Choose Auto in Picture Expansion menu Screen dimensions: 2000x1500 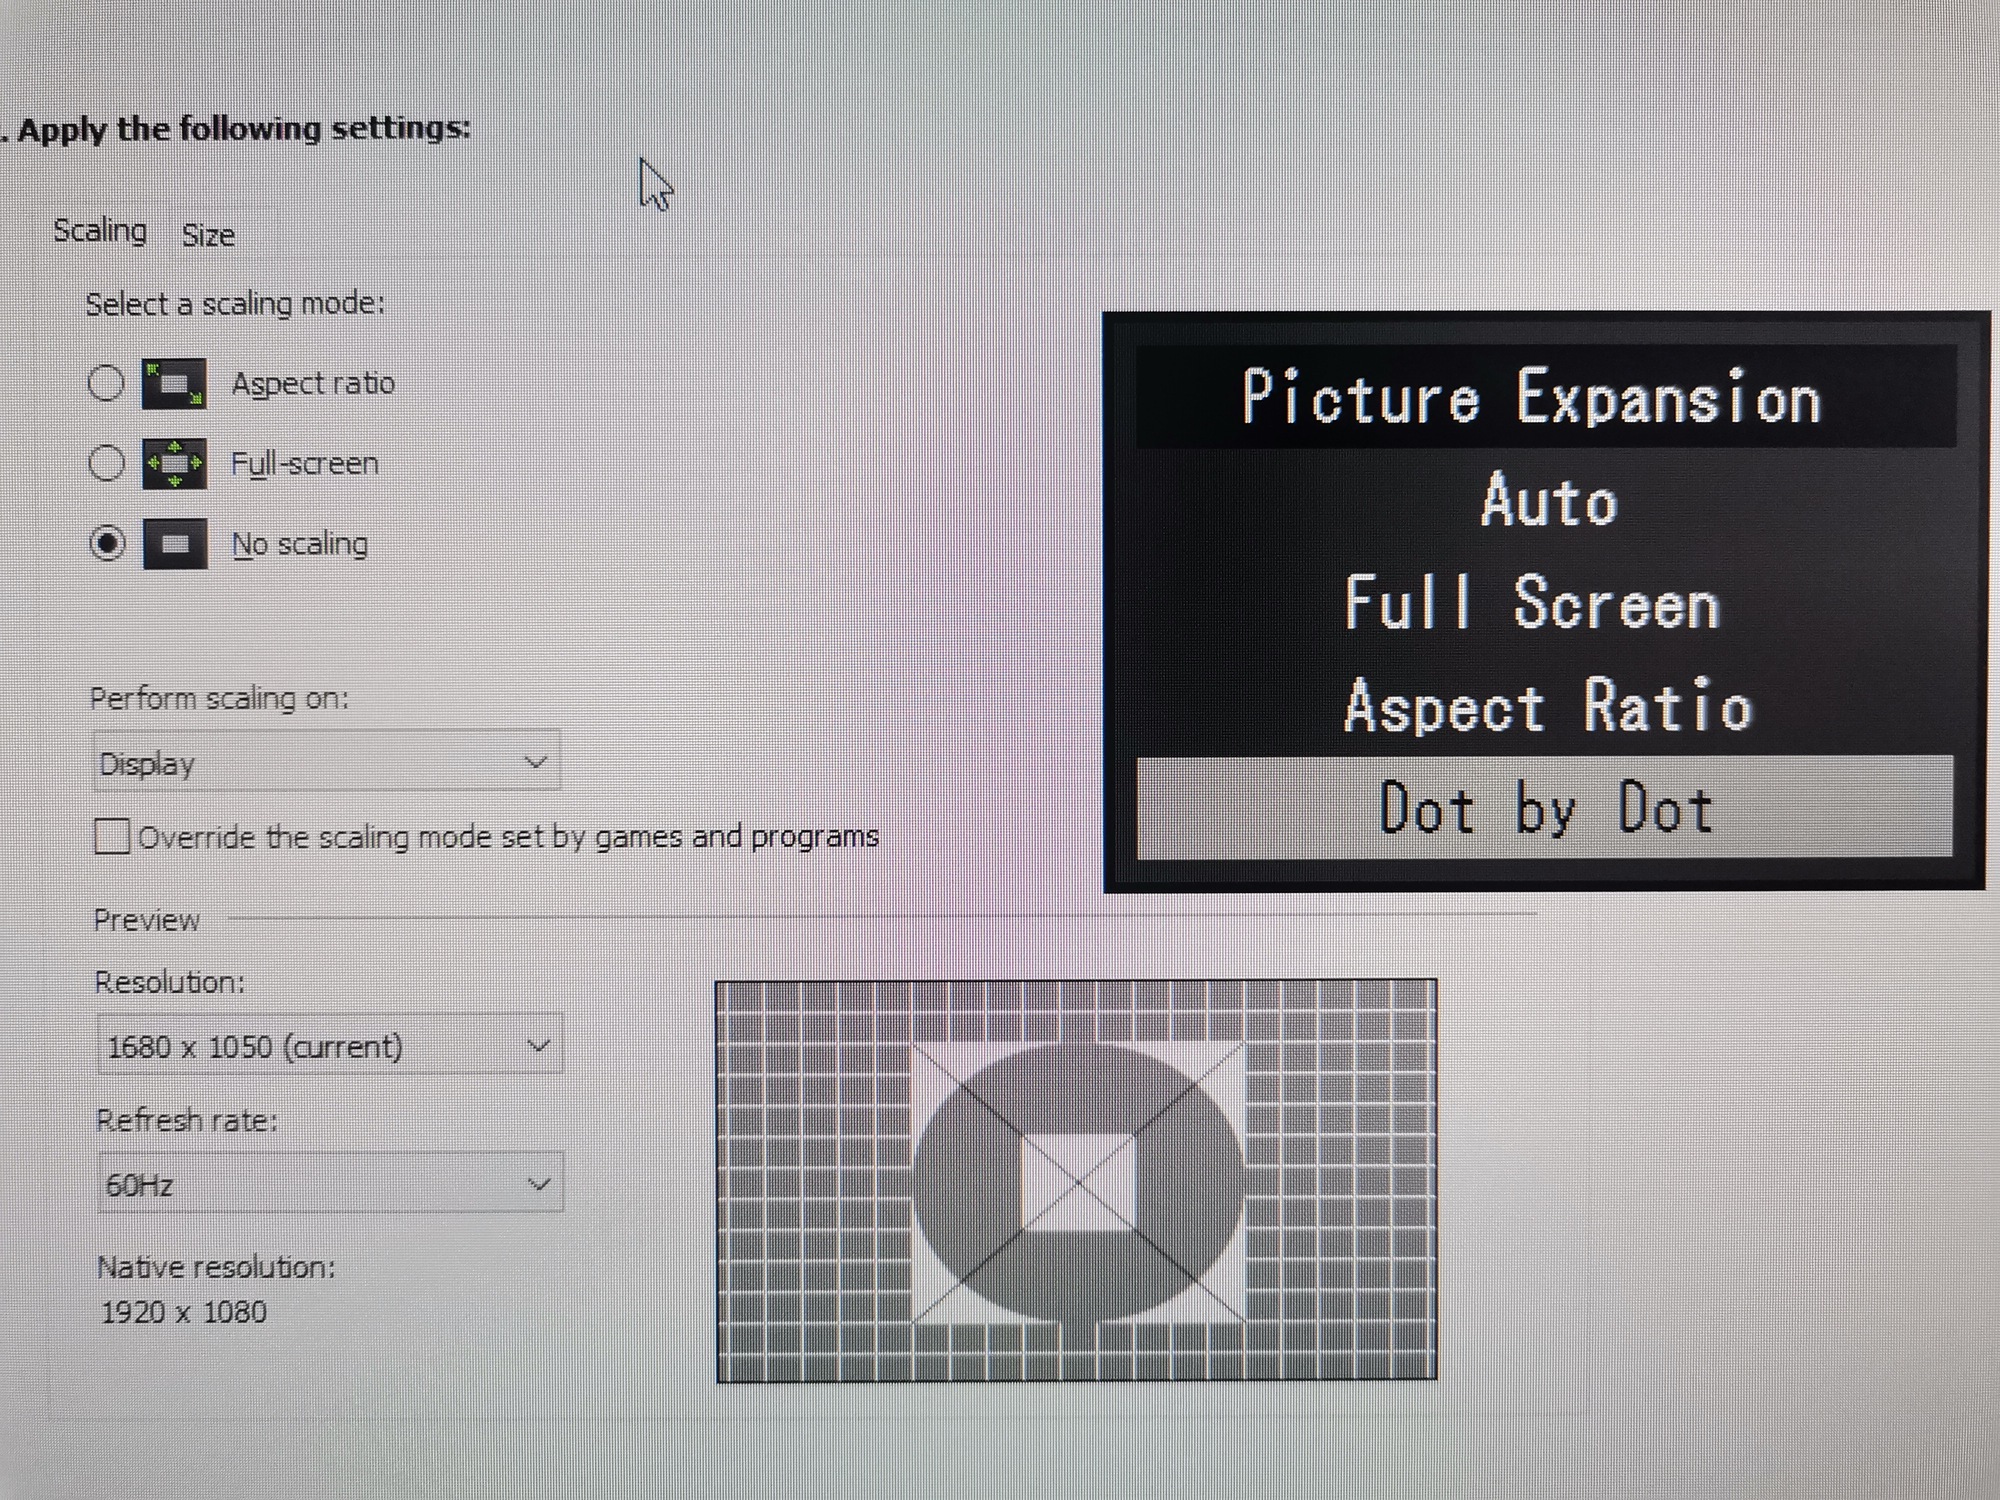click(x=1547, y=501)
